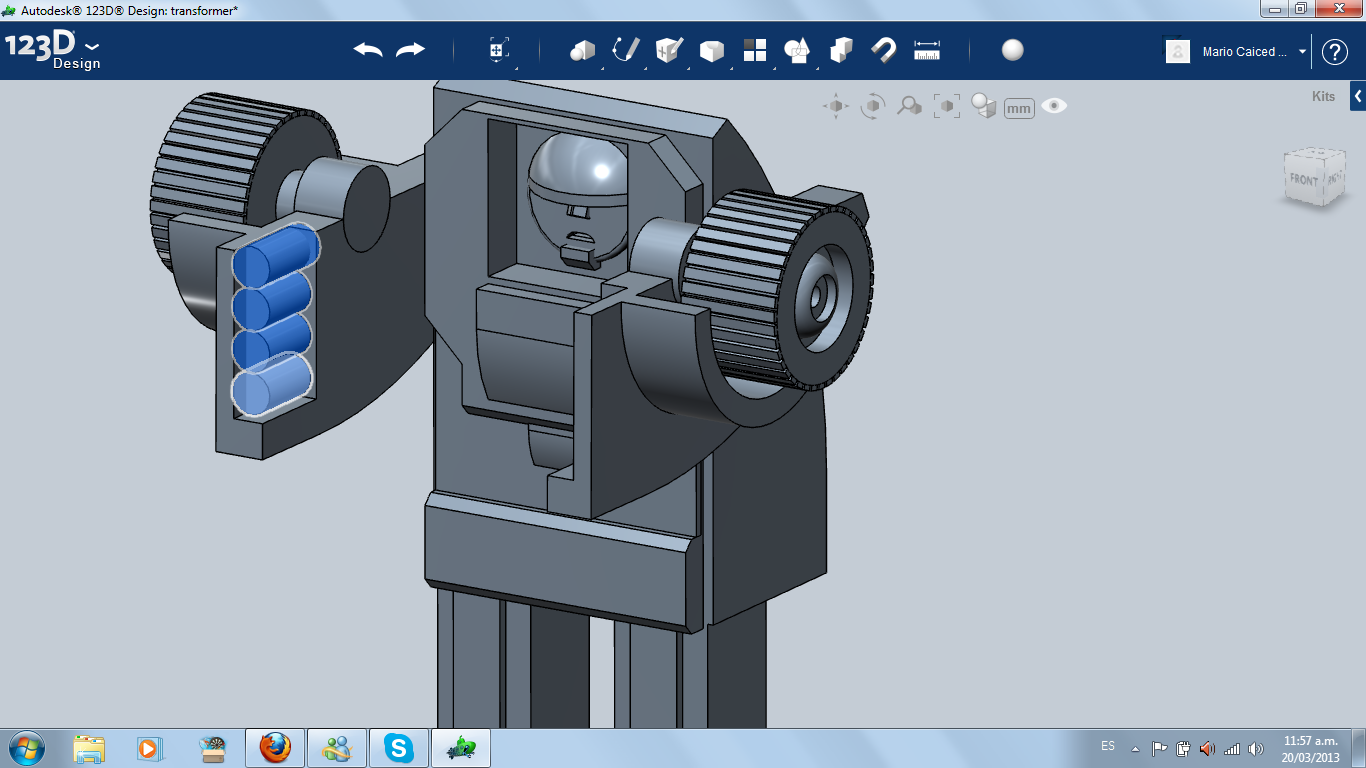Image resolution: width=1366 pixels, height=768 pixels.
Task: Switch to Firefox in the taskbar
Action: 275,748
